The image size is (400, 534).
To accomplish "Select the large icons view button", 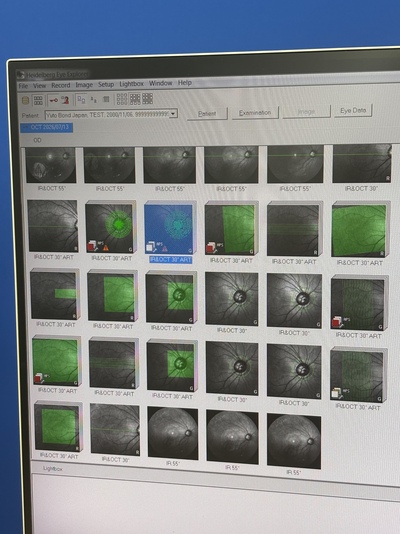I will (81, 100).
